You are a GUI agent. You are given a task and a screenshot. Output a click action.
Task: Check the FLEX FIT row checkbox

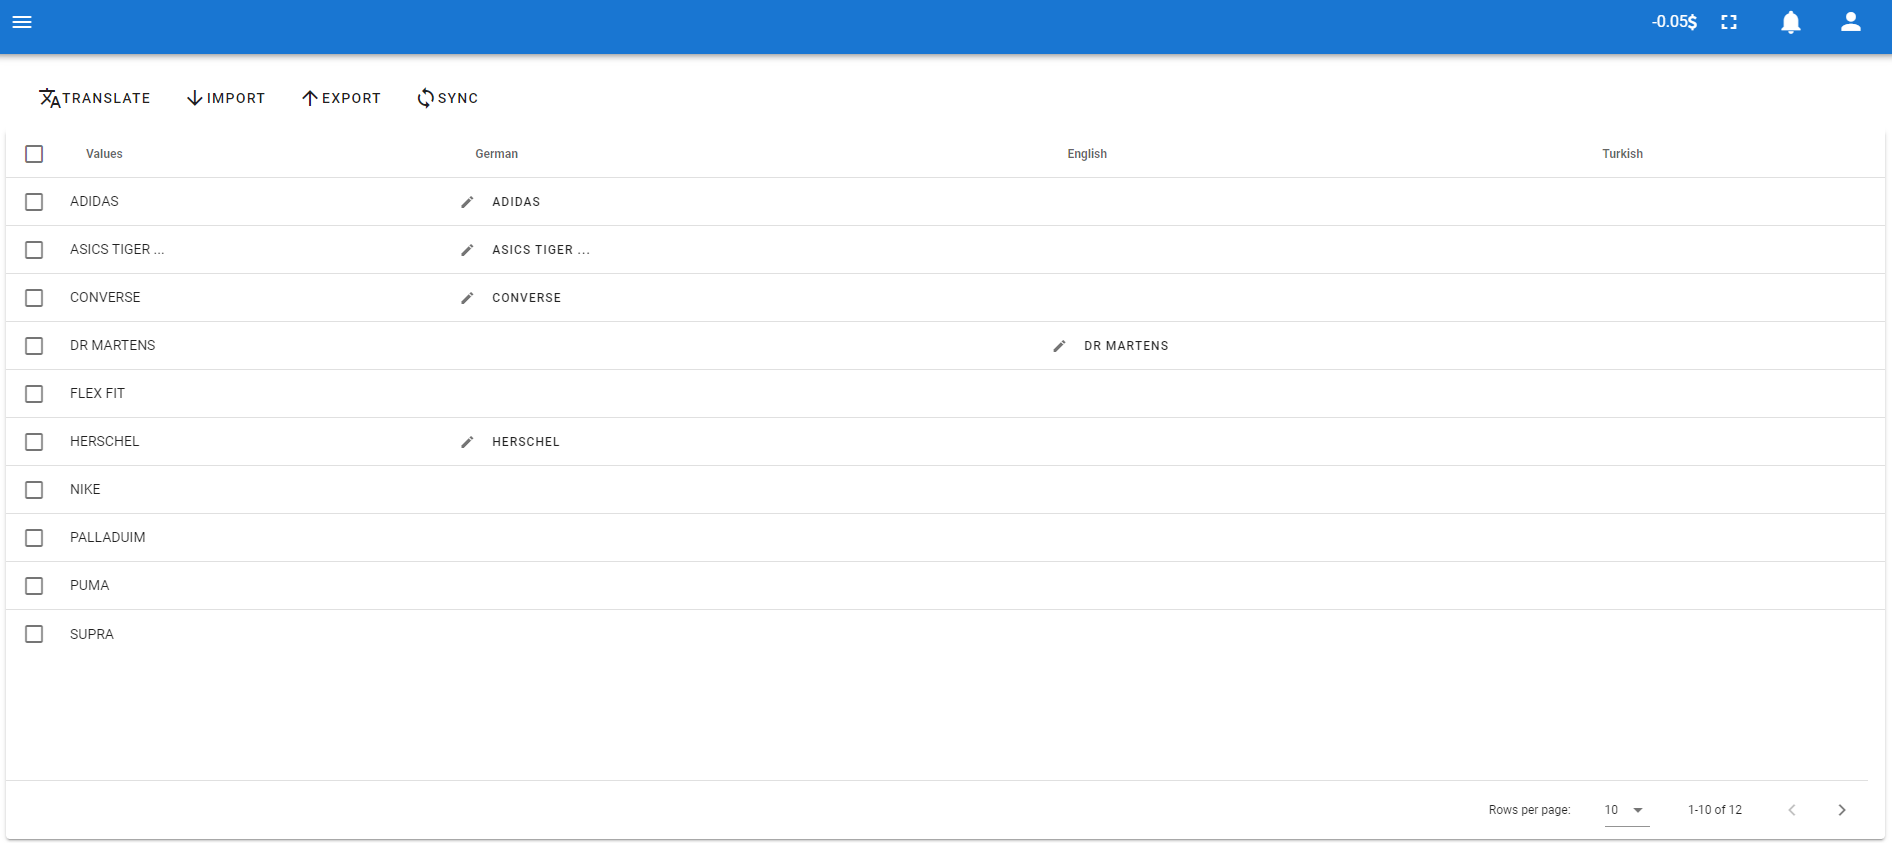tap(34, 394)
